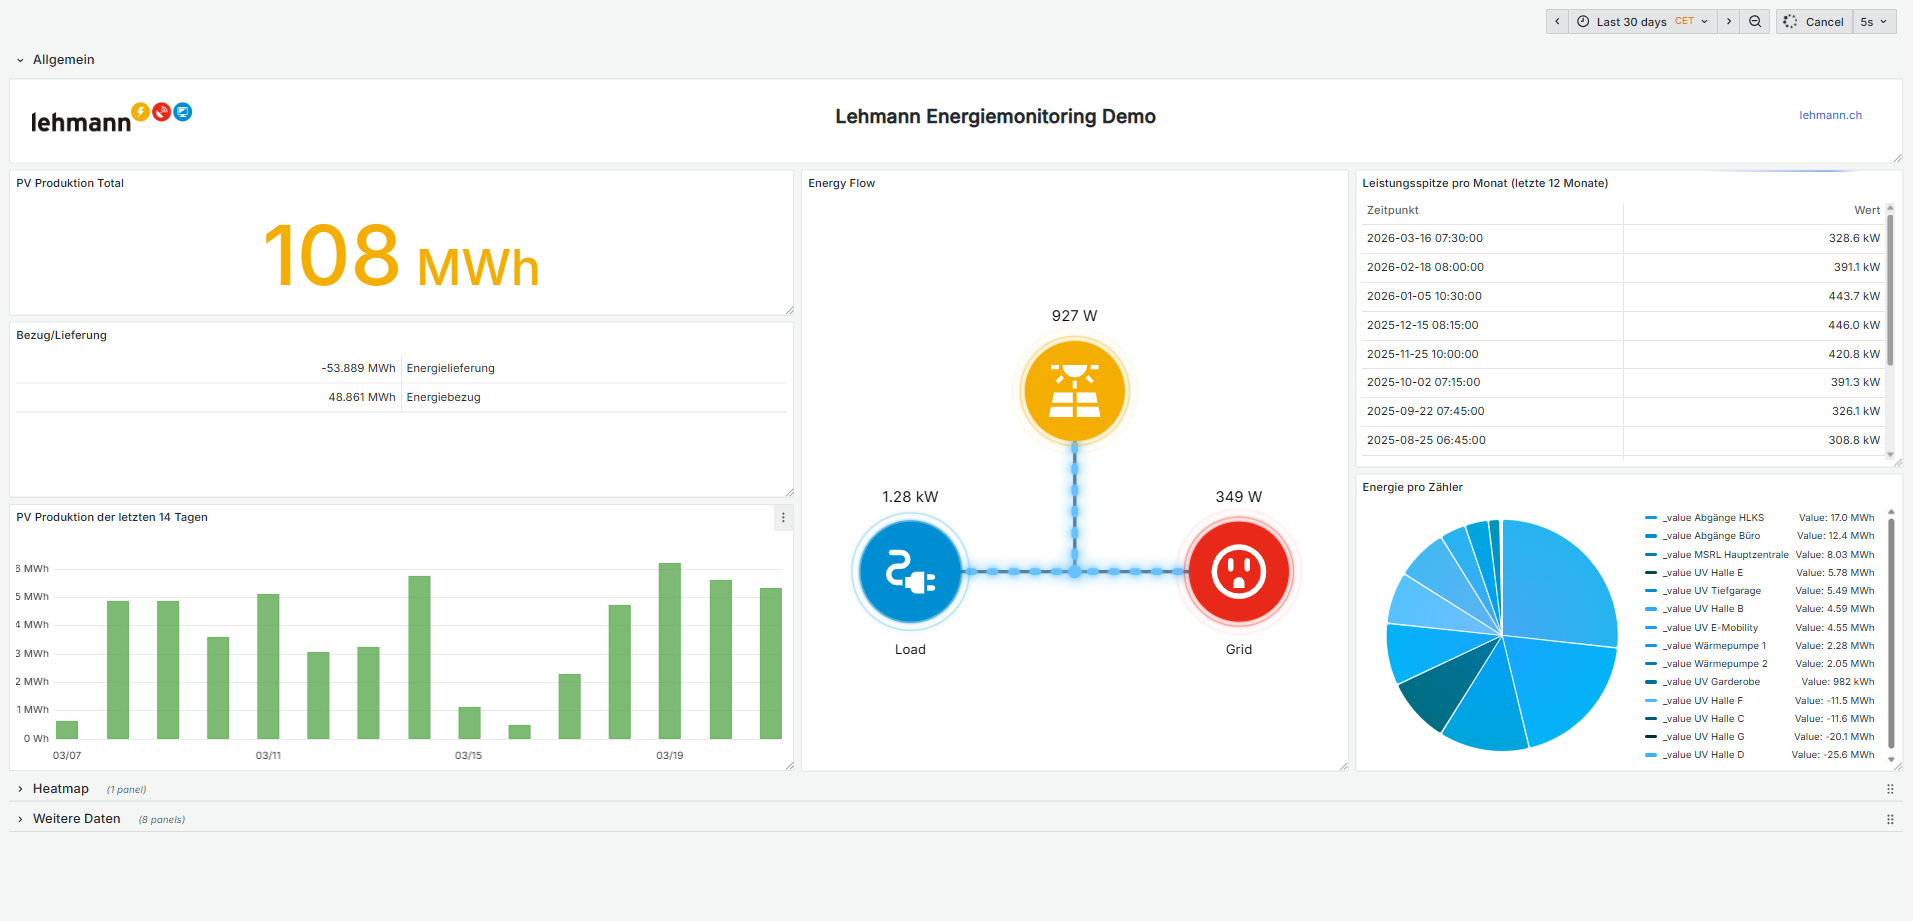Click the 108 MWh production stat

[401, 256]
